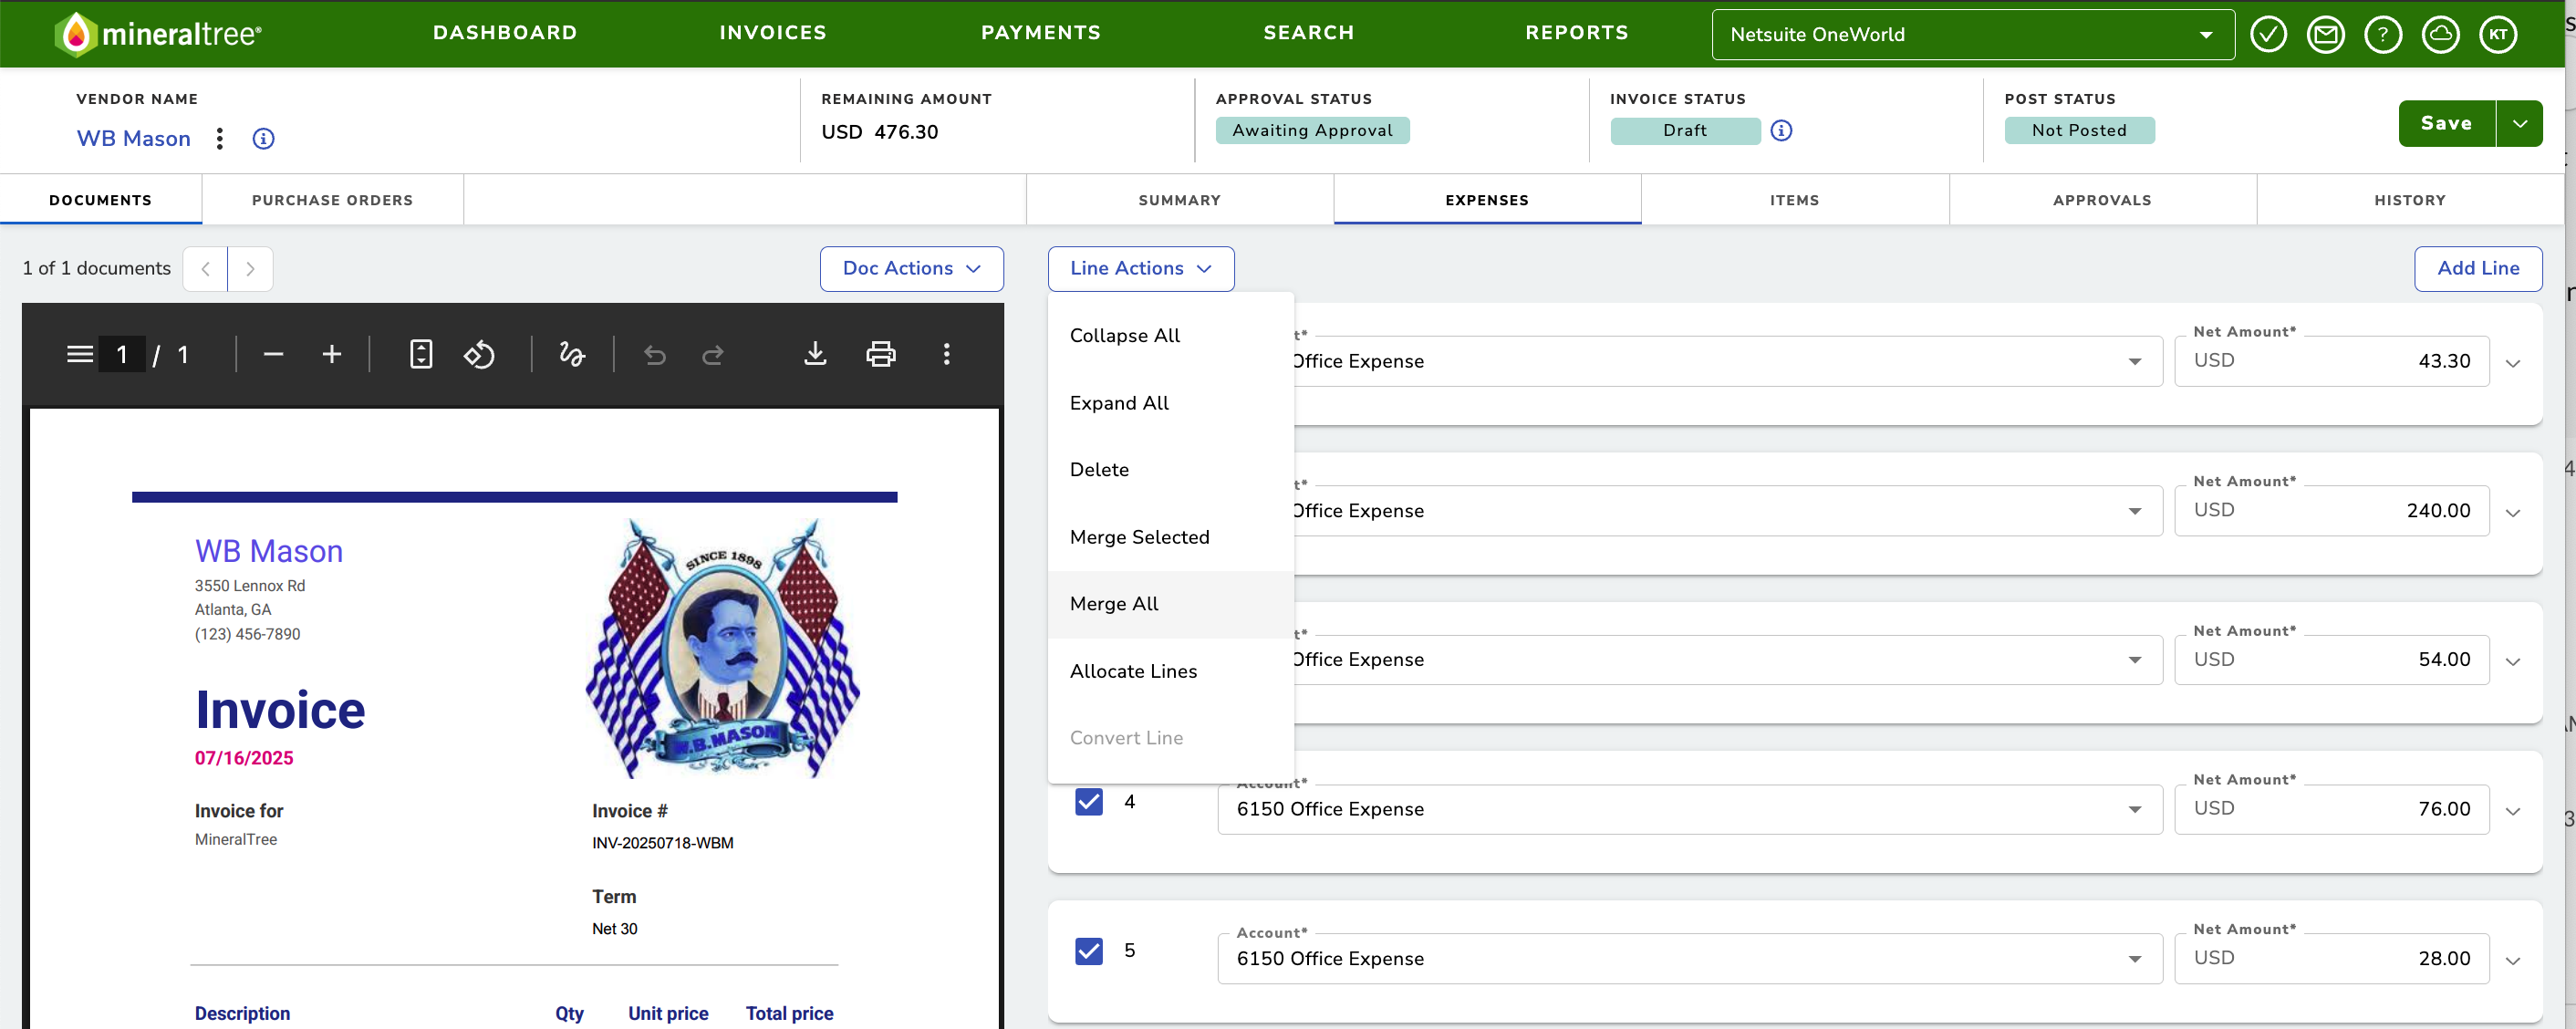Open the checkmark tasks icon in header
The height and width of the screenshot is (1029, 2576).
click(x=2268, y=35)
